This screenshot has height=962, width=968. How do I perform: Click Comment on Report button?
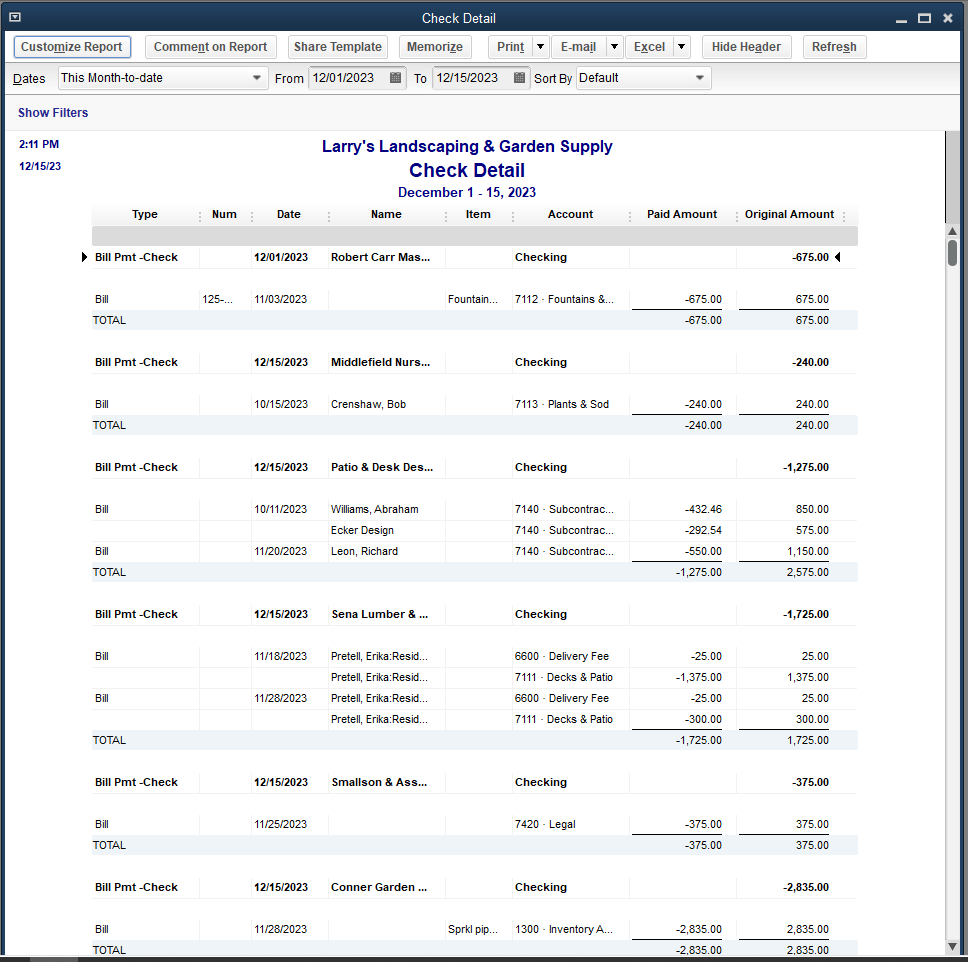[211, 47]
